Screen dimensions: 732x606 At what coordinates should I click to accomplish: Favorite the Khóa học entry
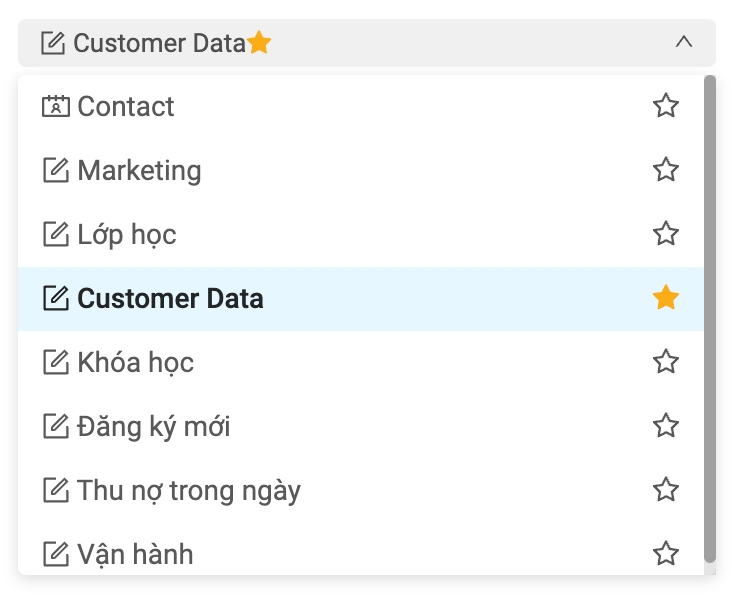coord(666,362)
